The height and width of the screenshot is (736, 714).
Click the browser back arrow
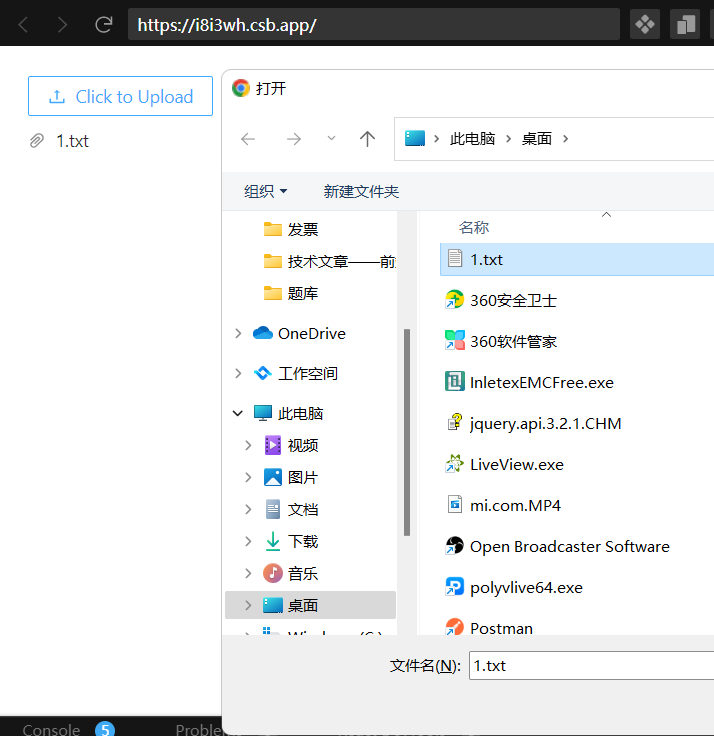pos(23,24)
